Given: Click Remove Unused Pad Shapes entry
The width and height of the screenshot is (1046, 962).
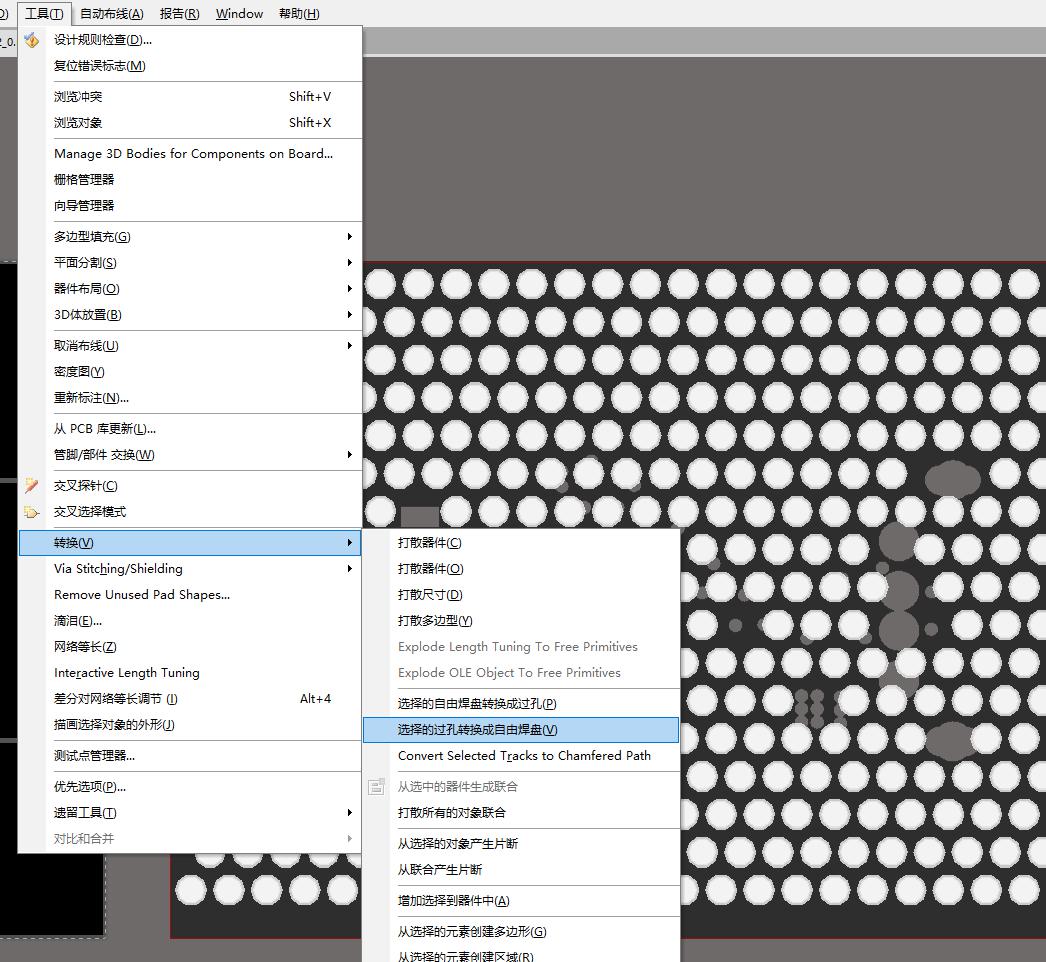Looking at the screenshot, I should [142, 595].
